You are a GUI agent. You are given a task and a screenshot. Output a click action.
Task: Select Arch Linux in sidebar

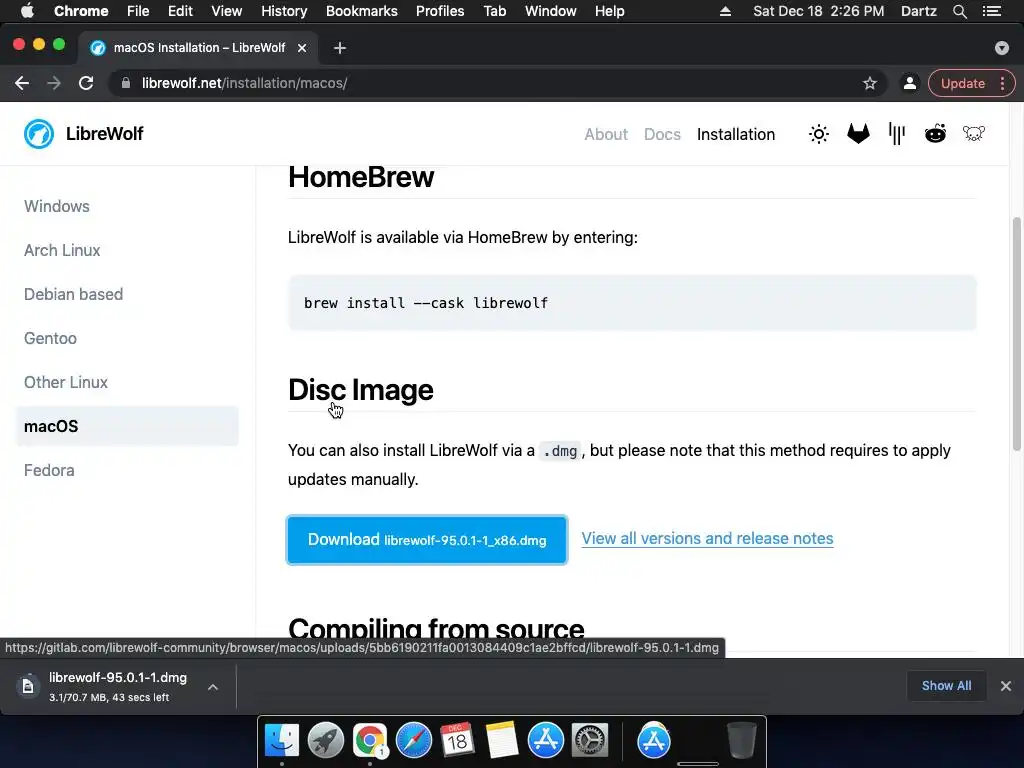62,250
